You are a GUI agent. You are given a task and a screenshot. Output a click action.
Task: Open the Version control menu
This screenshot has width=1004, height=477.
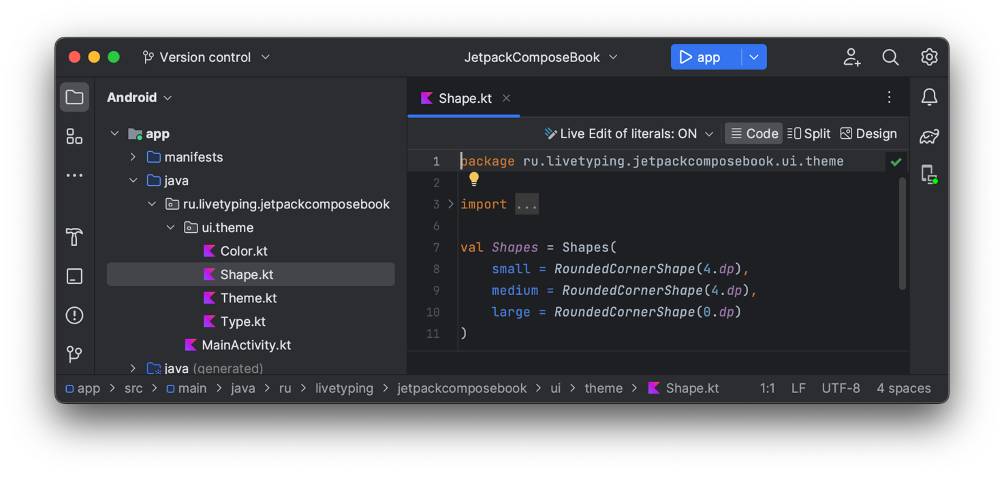(x=206, y=57)
